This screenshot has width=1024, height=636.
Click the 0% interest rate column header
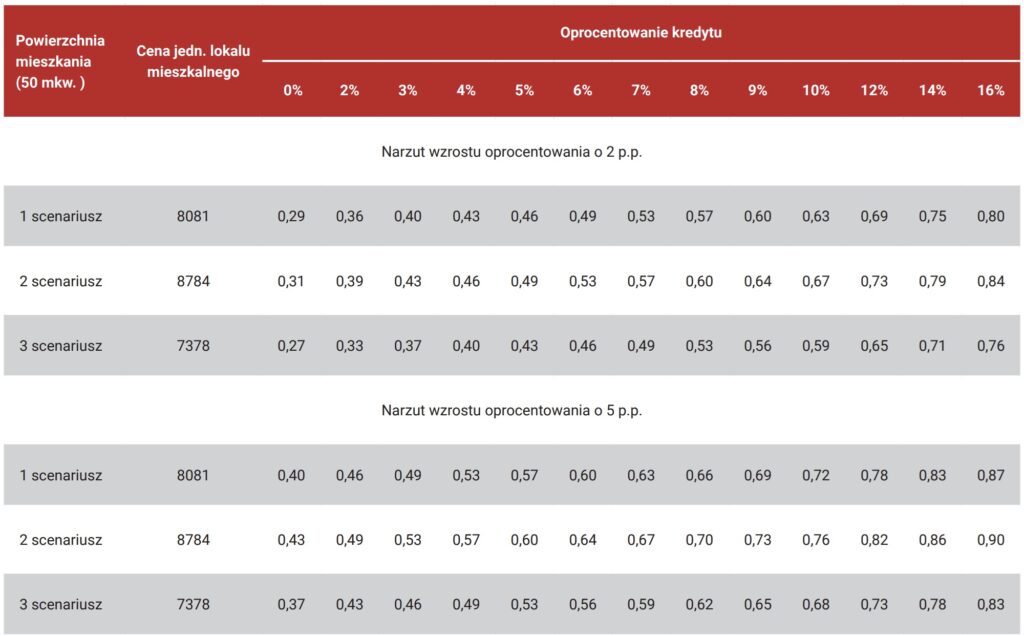tap(292, 90)
